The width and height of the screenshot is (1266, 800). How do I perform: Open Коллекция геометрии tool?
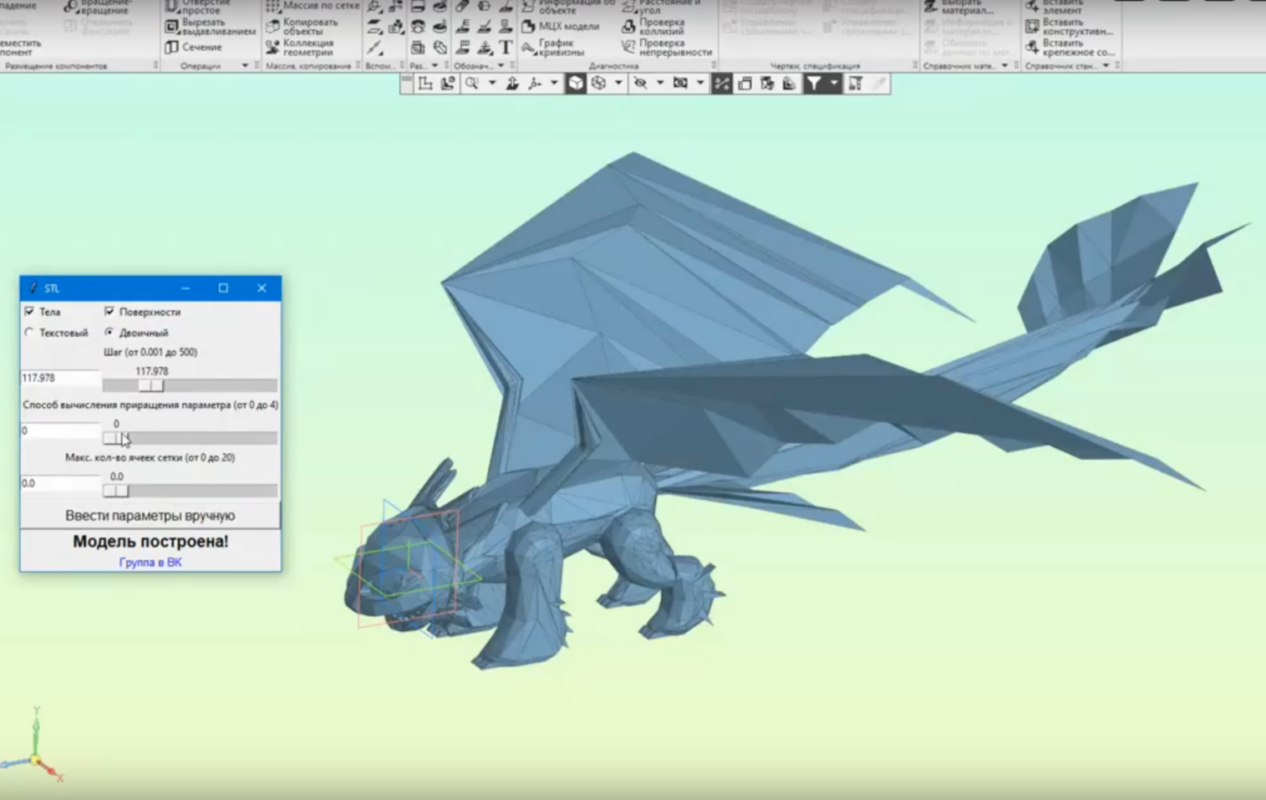coord(300,47)
